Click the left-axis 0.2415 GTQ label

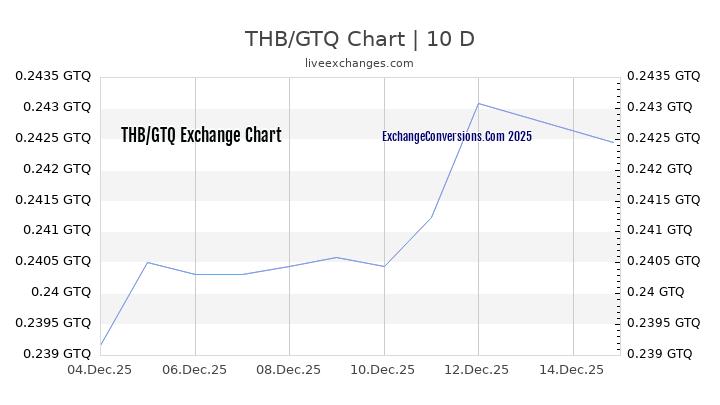pos(52,199)
